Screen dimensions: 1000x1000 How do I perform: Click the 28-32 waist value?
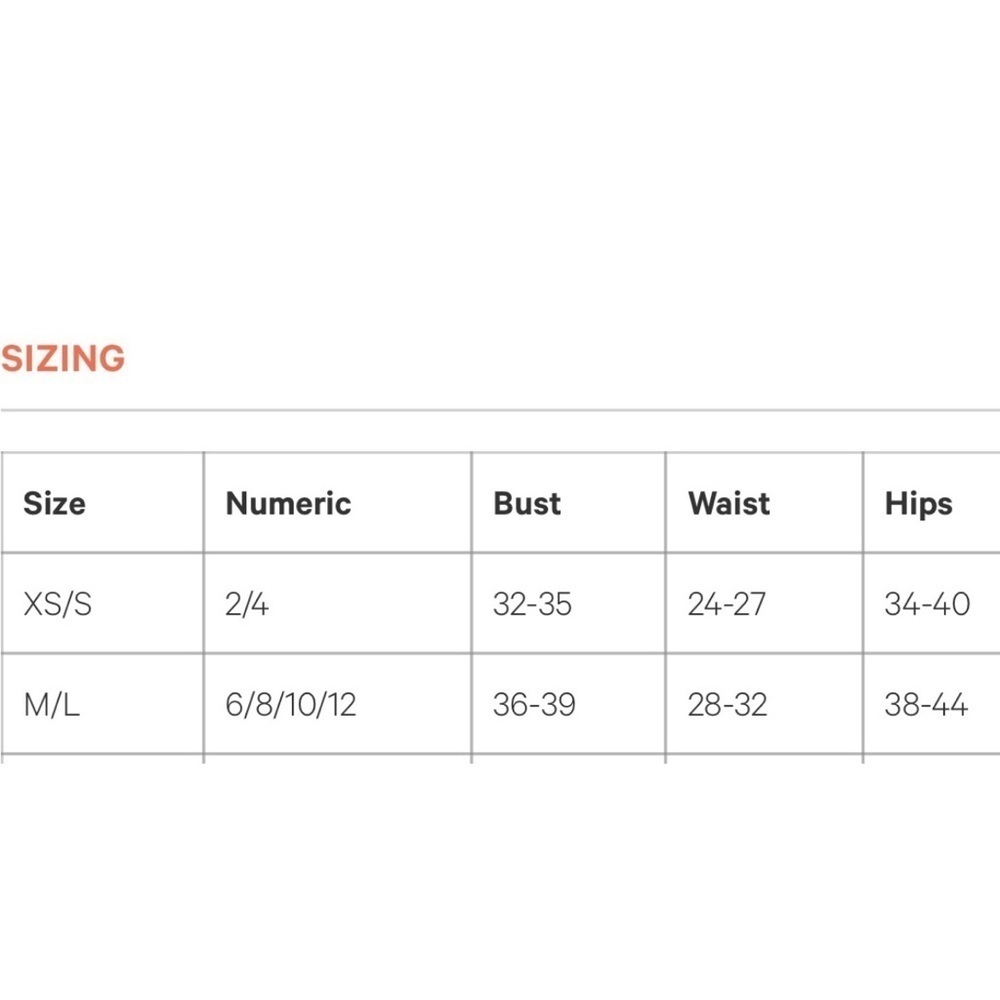[x=728, y=705]
